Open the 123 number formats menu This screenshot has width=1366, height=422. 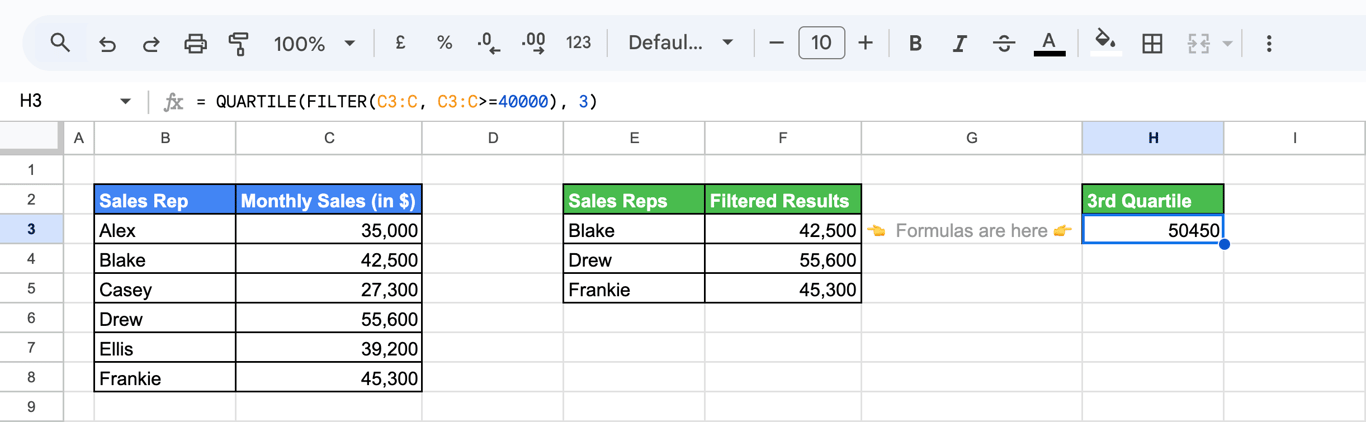pyautogui.click(x=578, y=43)
